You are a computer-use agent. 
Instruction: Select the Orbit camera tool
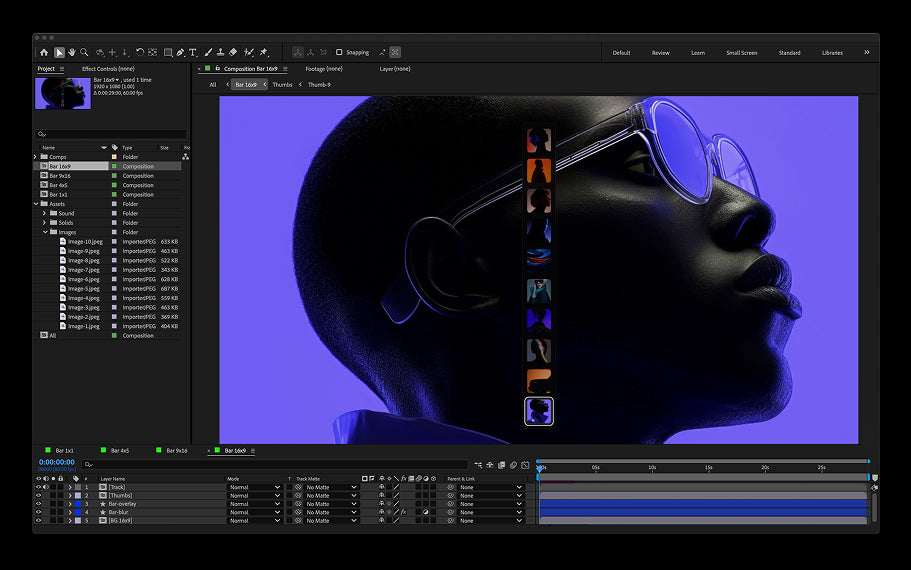click(x=100, y=52)
